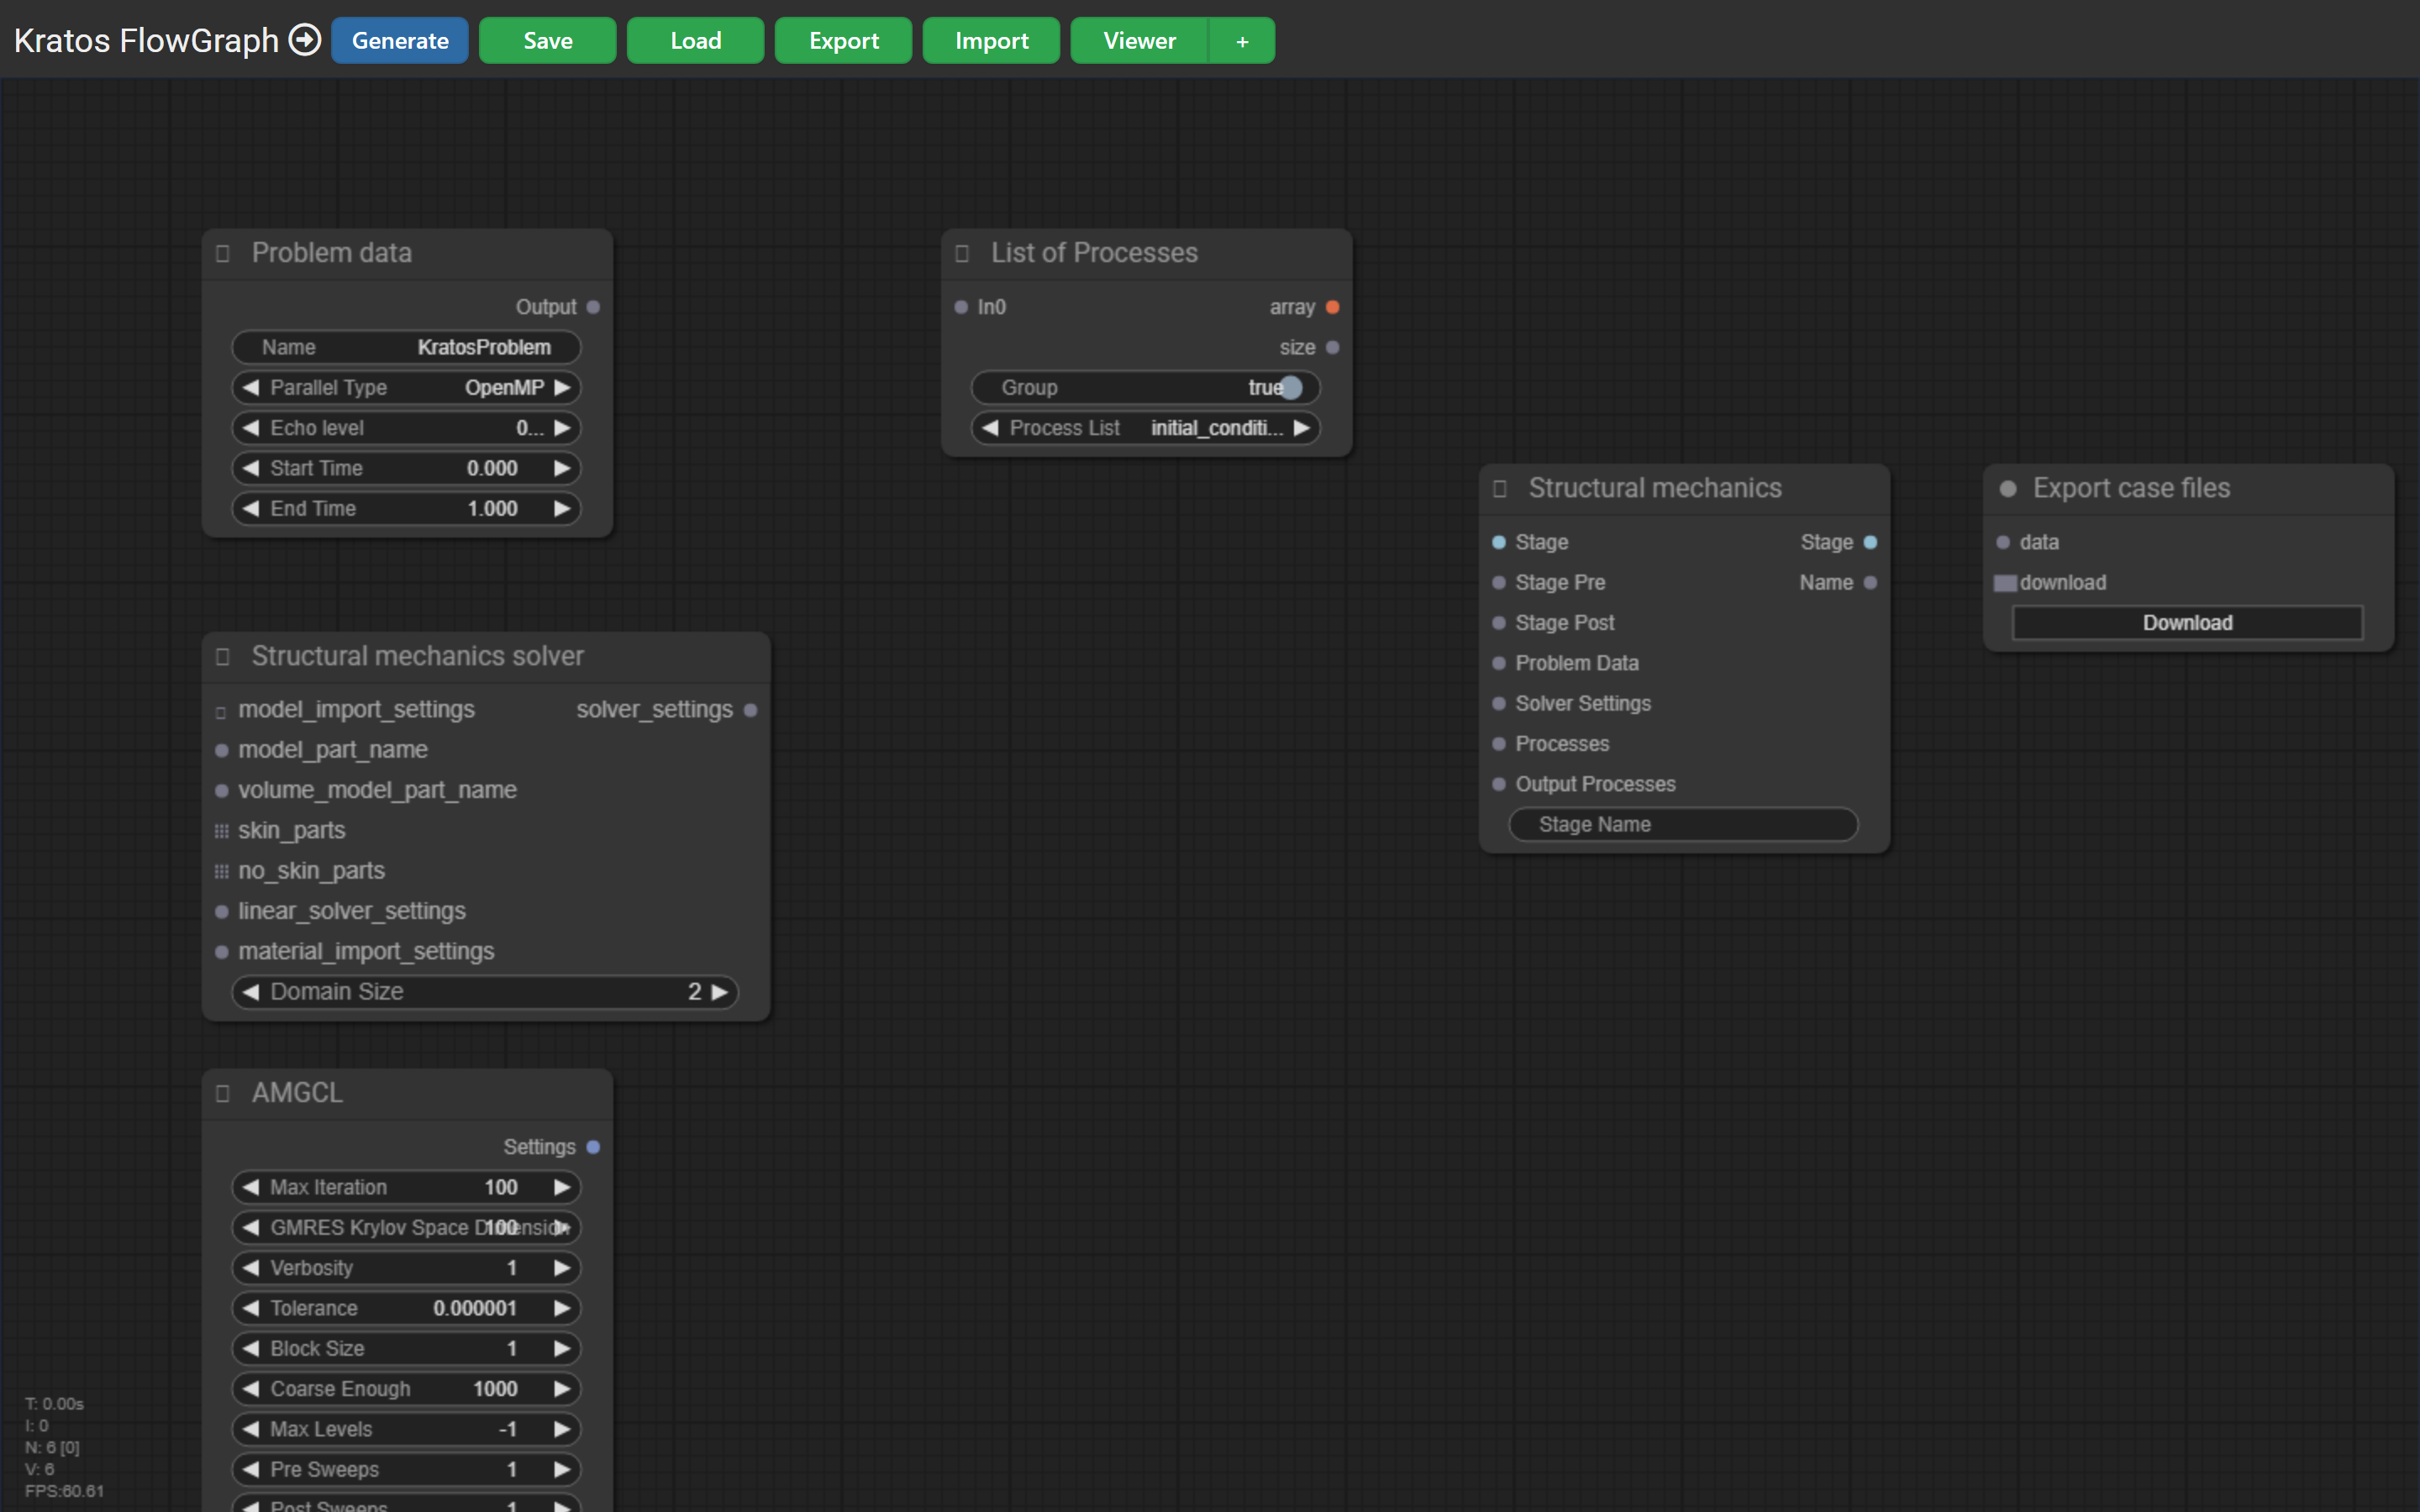Click the In0 input port
Viewport: 2420px width, 1512px height.
961,307
